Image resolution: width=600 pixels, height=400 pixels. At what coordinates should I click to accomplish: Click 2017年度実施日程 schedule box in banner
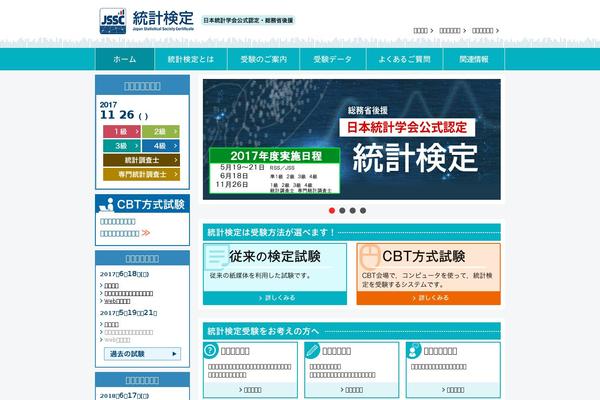pos(275,171)
